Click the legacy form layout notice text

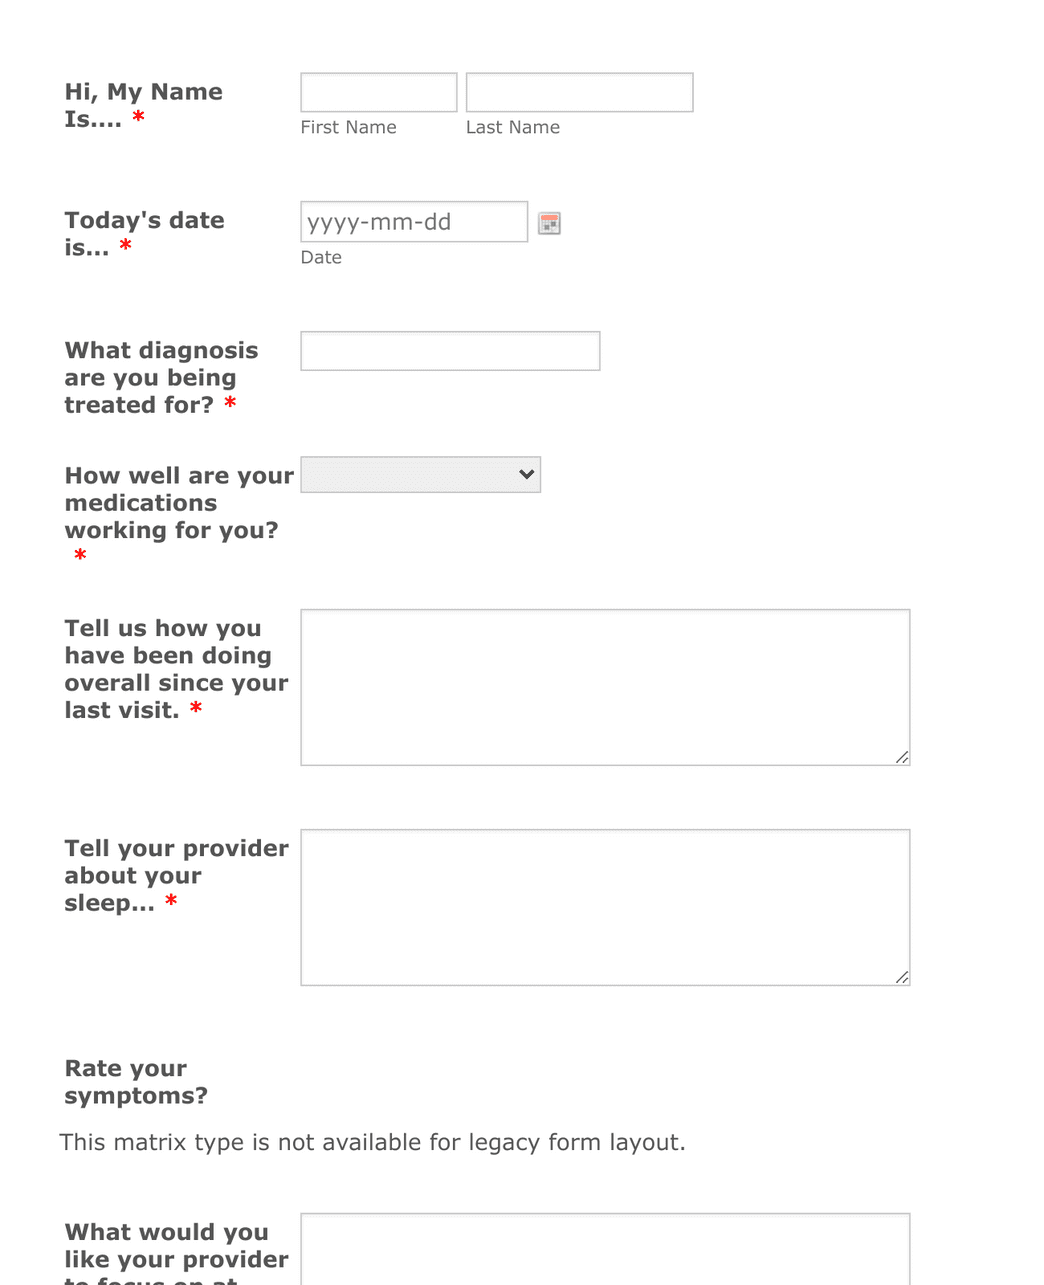tap(372, 1142)
